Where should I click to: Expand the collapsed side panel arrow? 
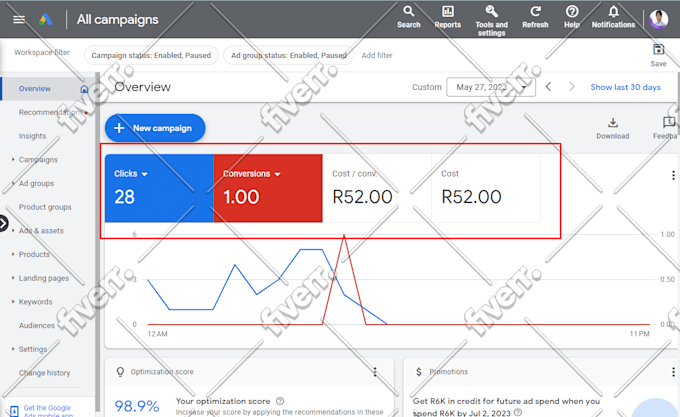point(3,224)
